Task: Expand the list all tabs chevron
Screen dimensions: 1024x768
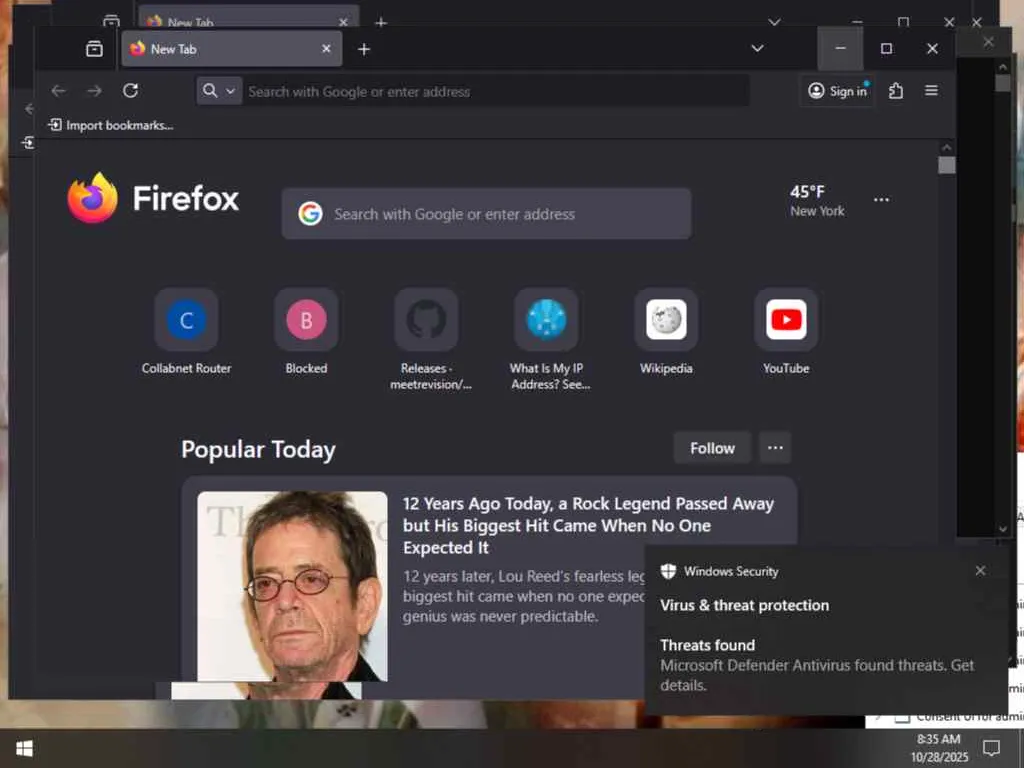Action: click(x=757, y=49)
